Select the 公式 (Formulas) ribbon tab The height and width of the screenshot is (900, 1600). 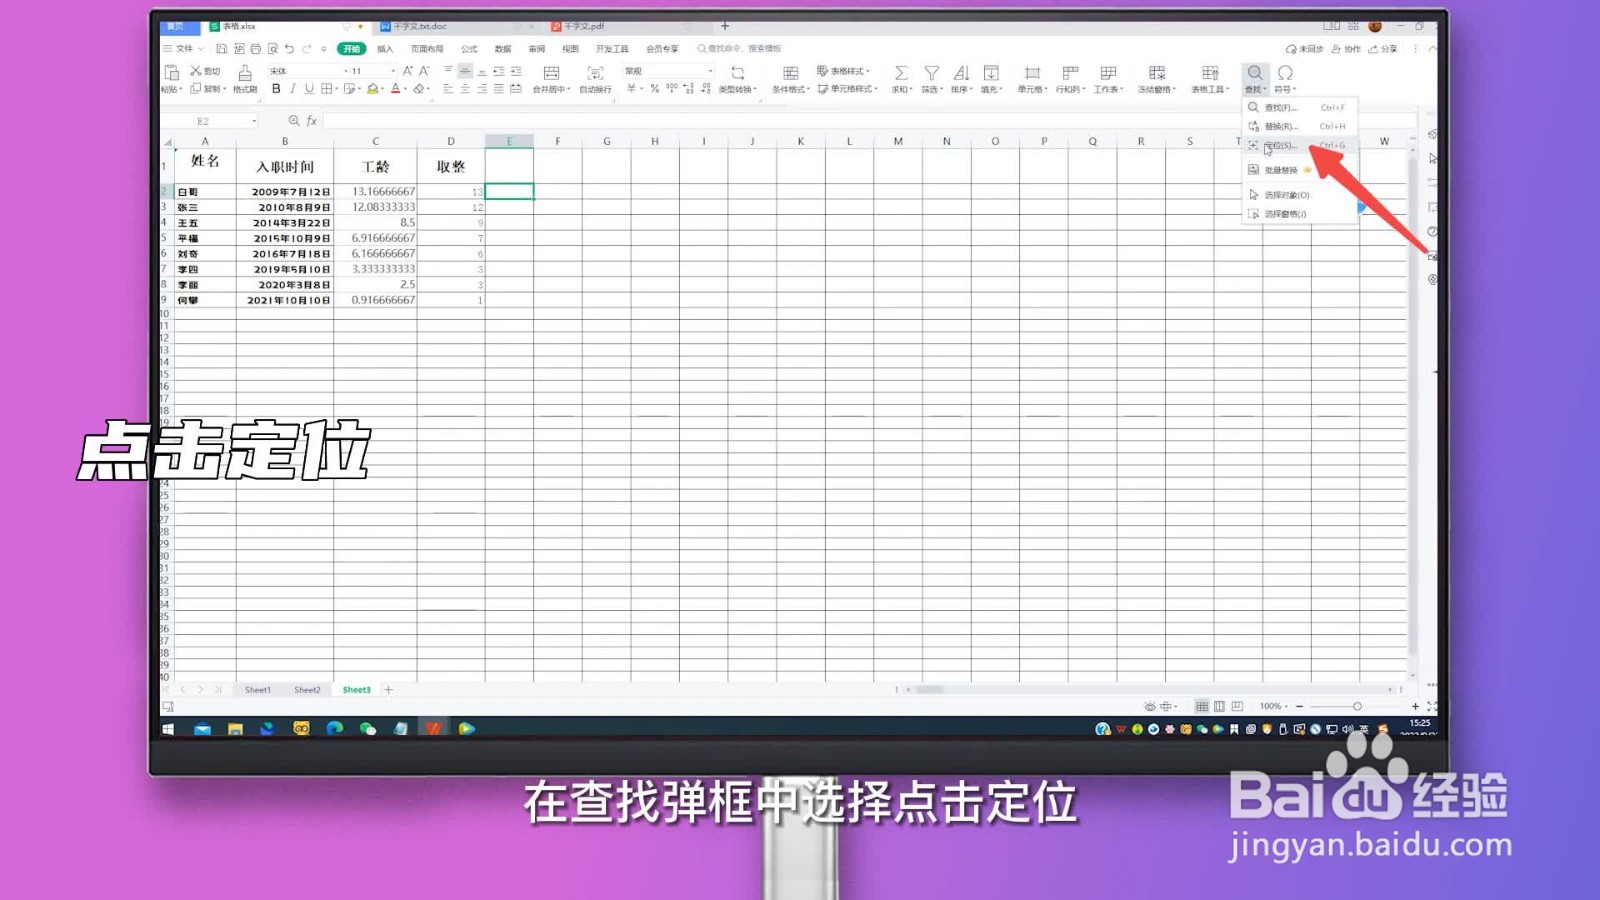coord(469,48)
